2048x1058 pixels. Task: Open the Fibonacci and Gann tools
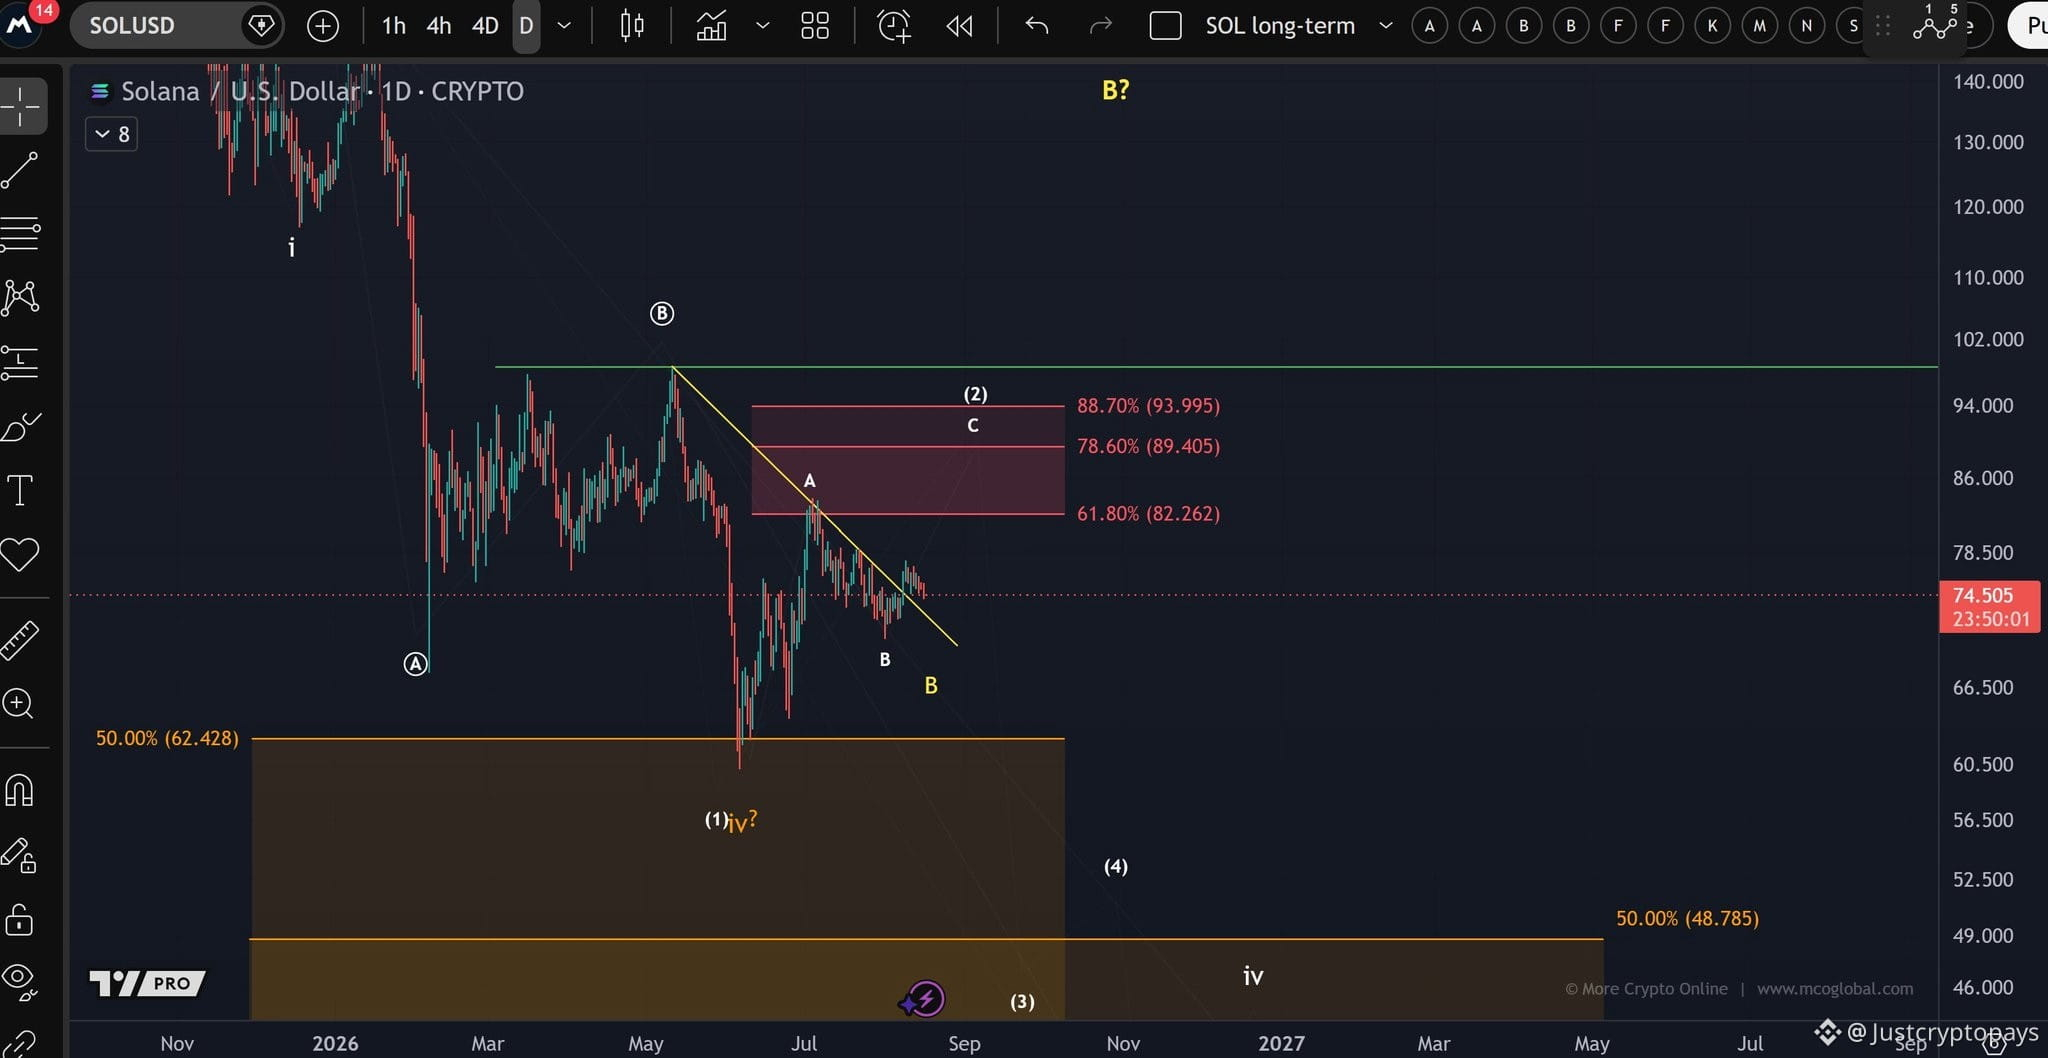click(x=20, y=234)
